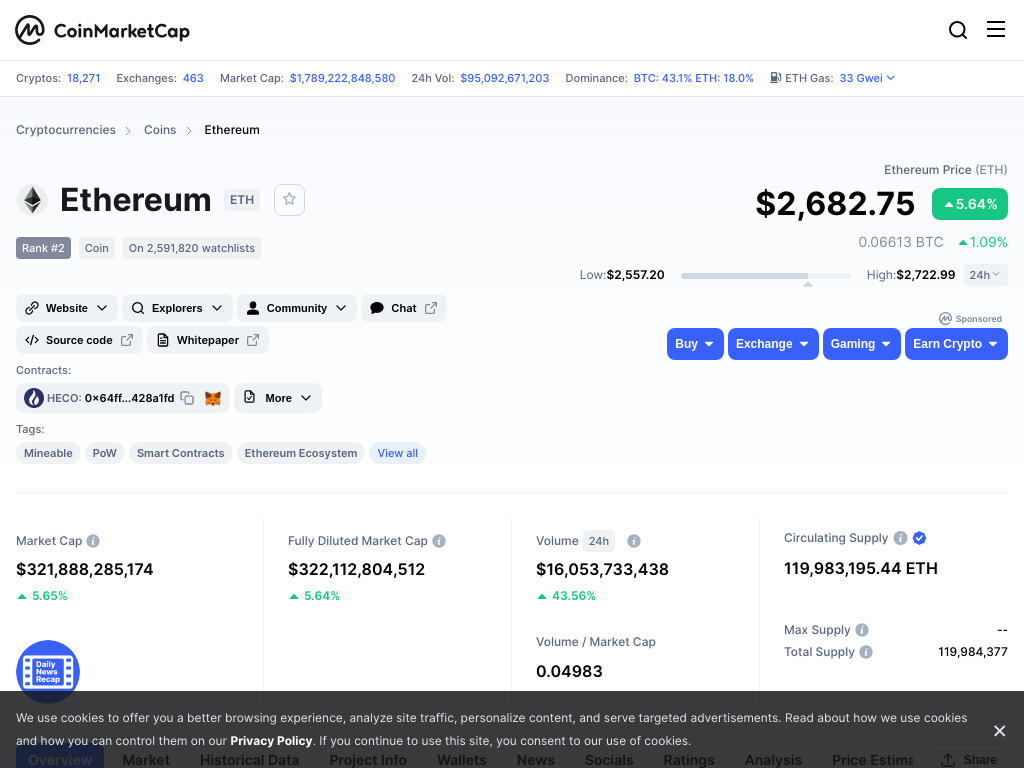Click Fully Diluted Market Cap info icon
The height and width of the screenshot is (768, 1024).
coord(439,541)
